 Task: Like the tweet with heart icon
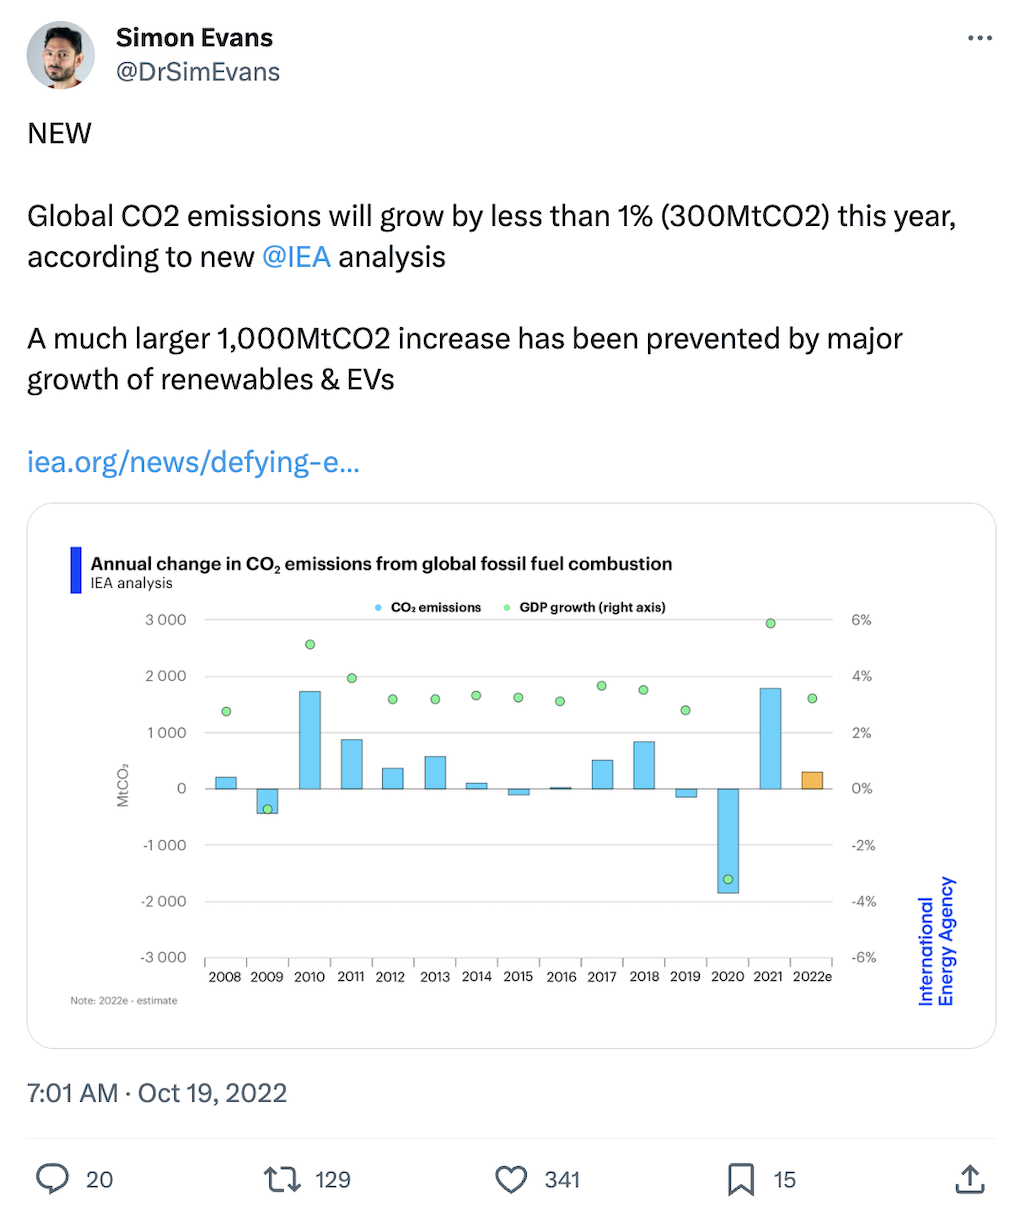pyautogui.click(x=511, y=1180)
